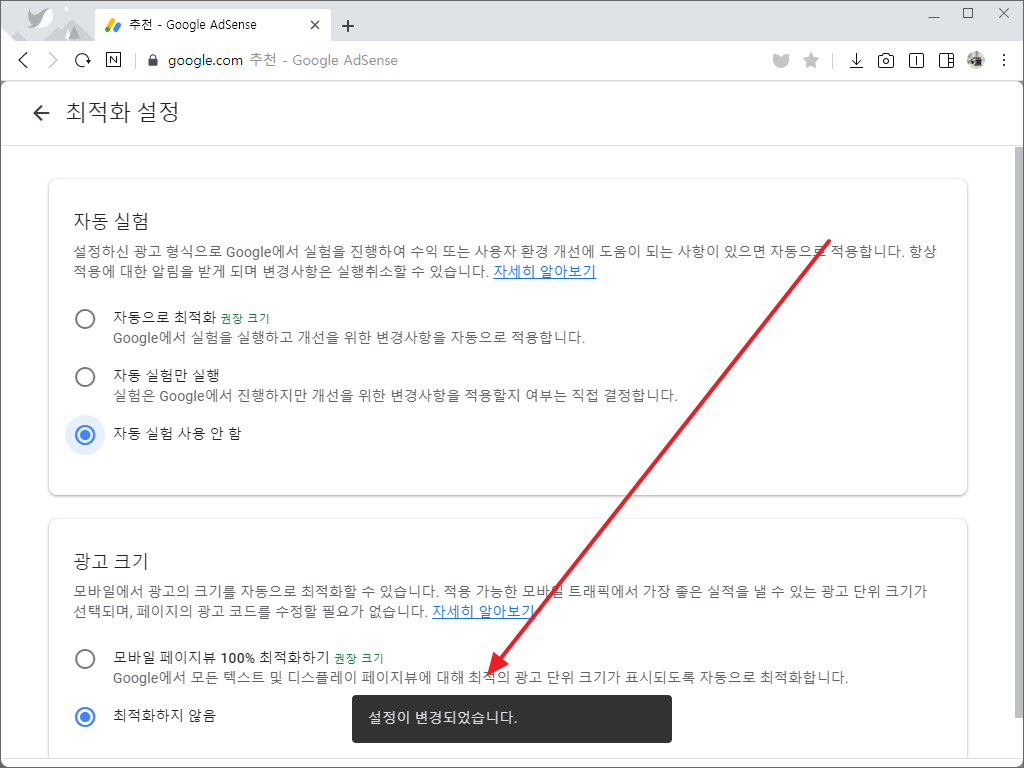Reload the AdSense page
Screen dimensions: 1024x768
pyautogui.click(x=83, y=61)
